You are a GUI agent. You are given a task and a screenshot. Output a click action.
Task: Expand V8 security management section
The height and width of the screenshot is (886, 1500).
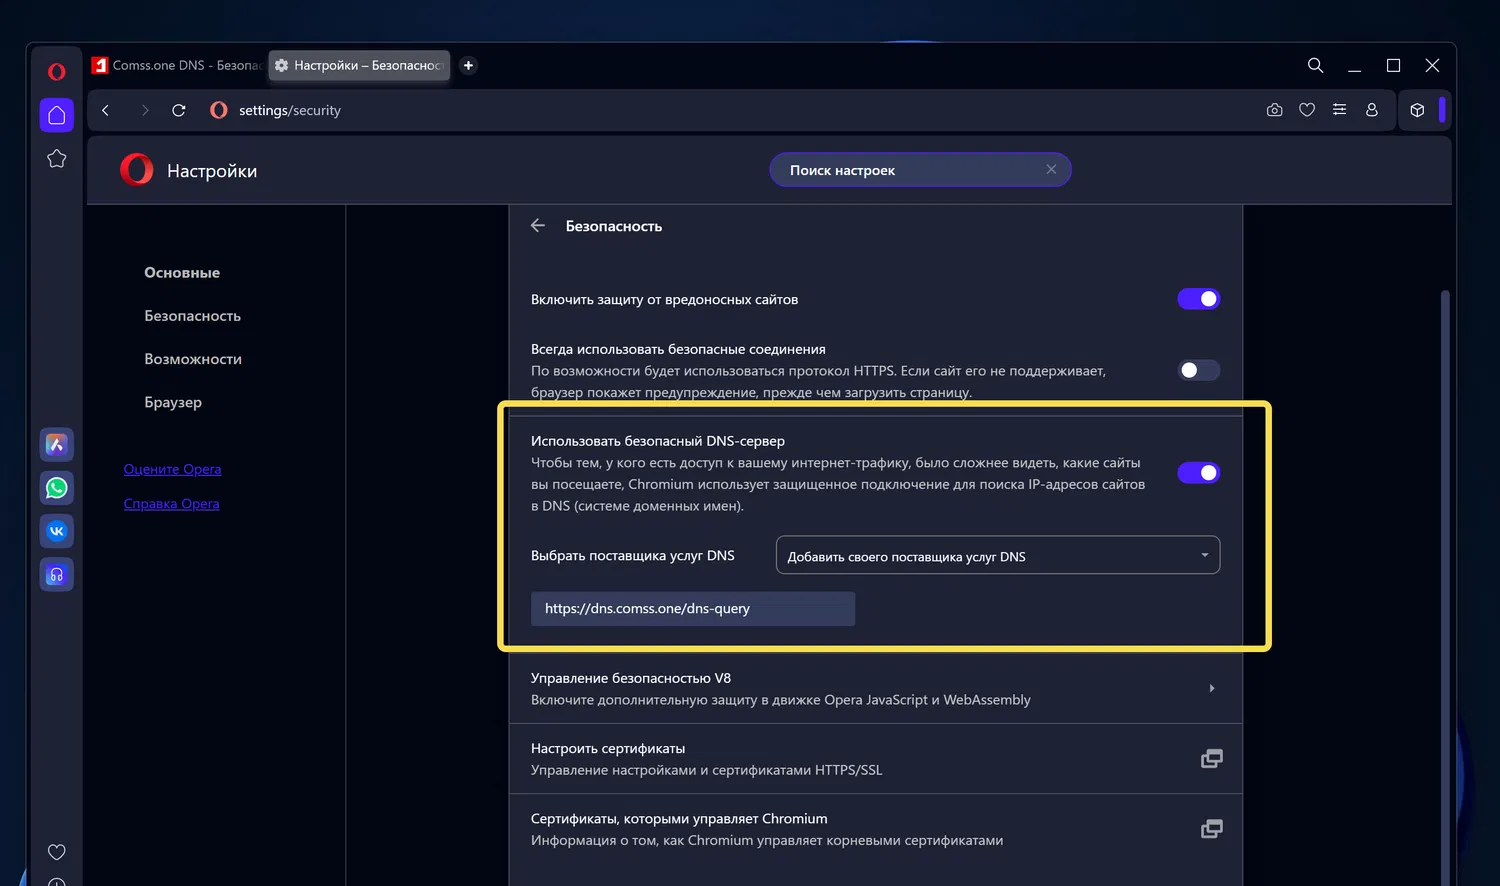[x=1211, y=688]
